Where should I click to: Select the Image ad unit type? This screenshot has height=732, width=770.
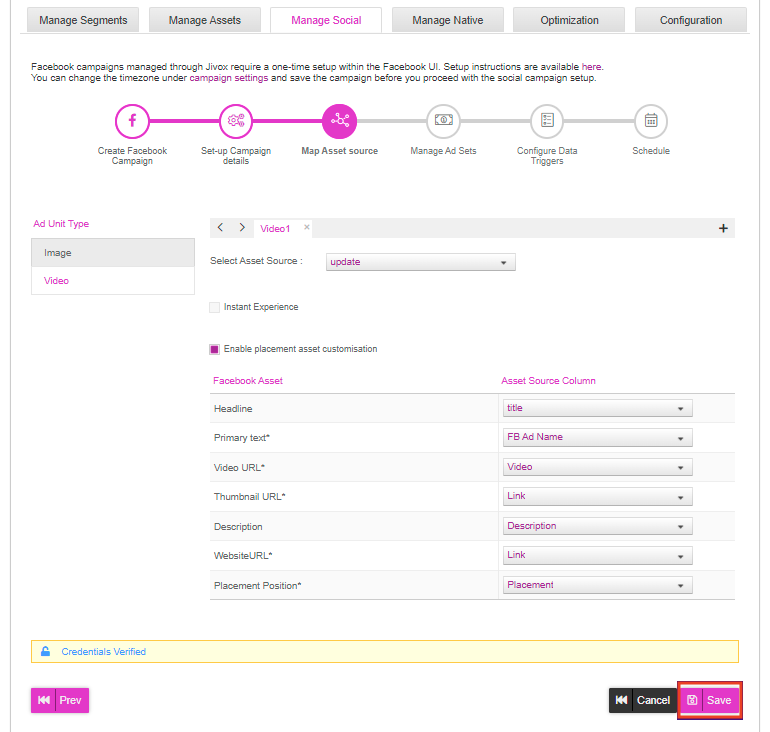[113, 253]
